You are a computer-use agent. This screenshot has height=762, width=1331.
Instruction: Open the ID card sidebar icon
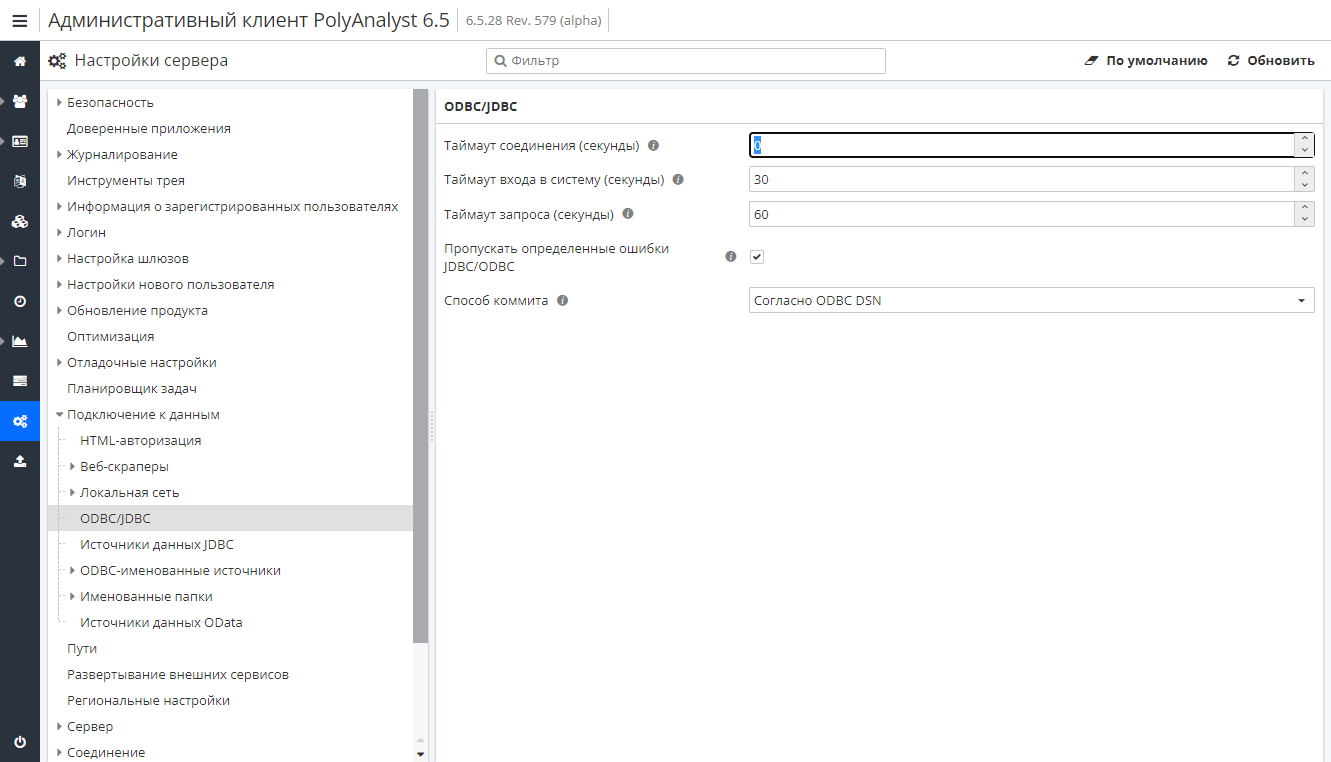pyautogui.click(x=20, y=141)
